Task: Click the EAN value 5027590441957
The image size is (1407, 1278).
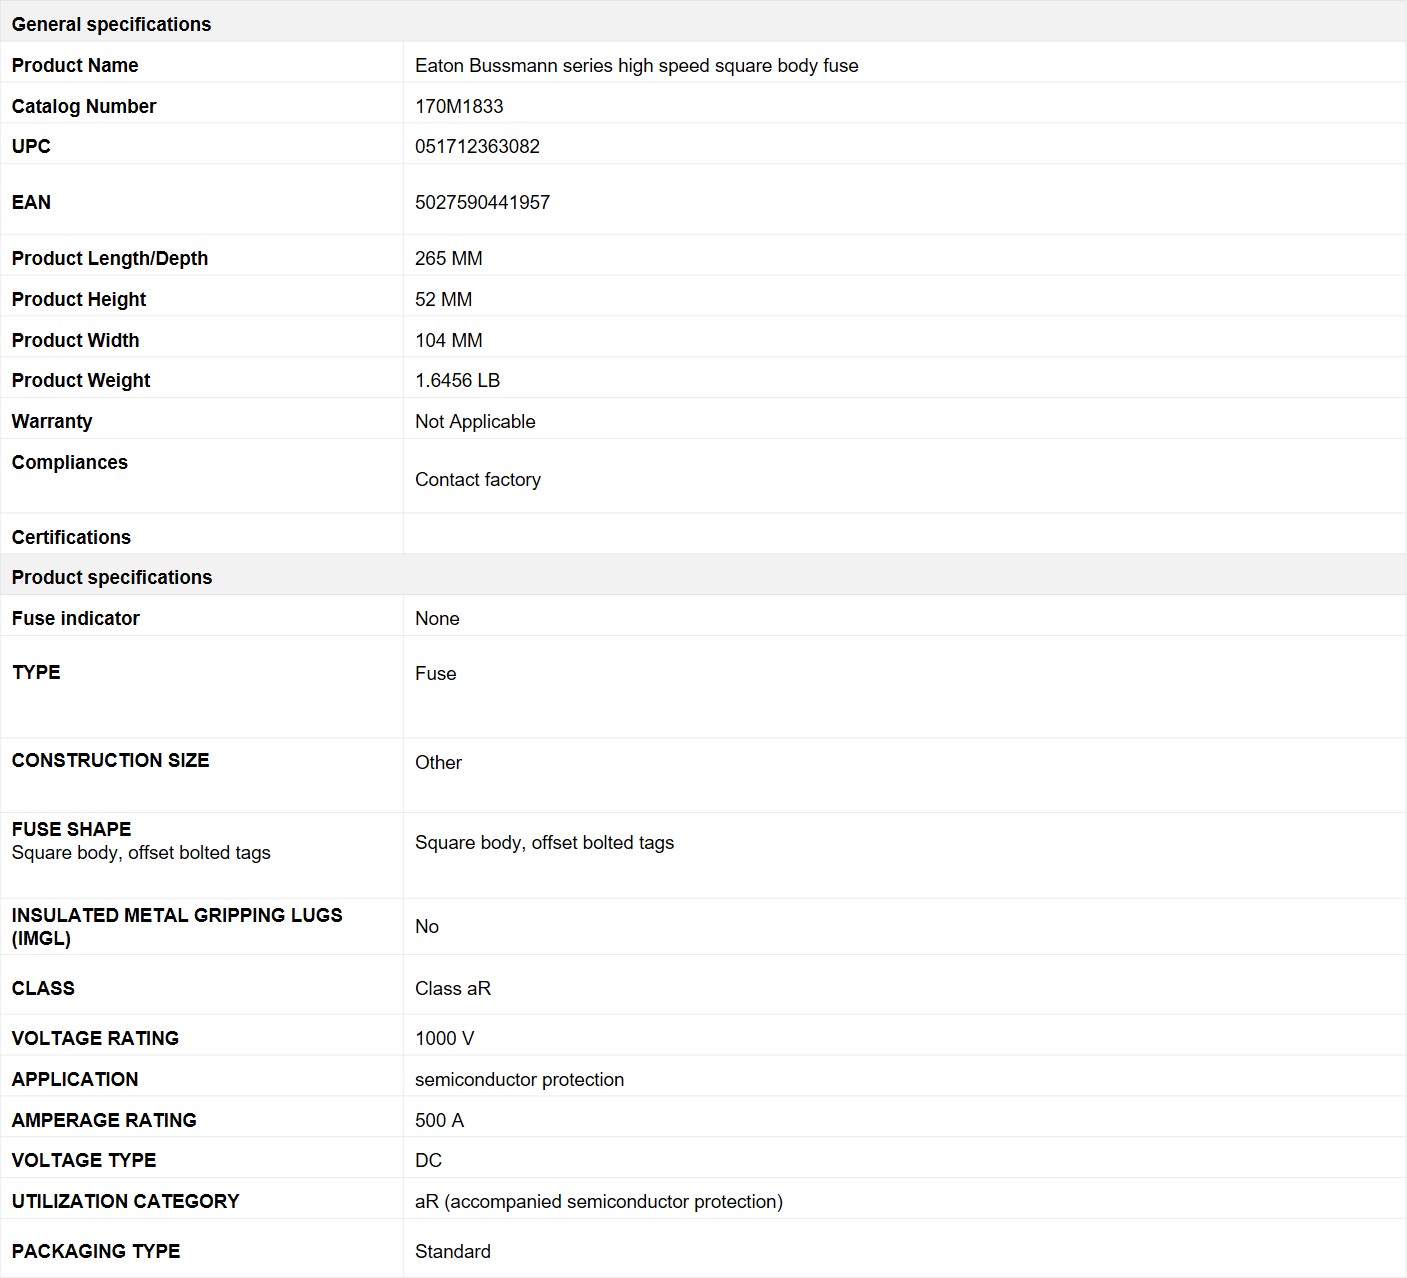Action: 482,202
